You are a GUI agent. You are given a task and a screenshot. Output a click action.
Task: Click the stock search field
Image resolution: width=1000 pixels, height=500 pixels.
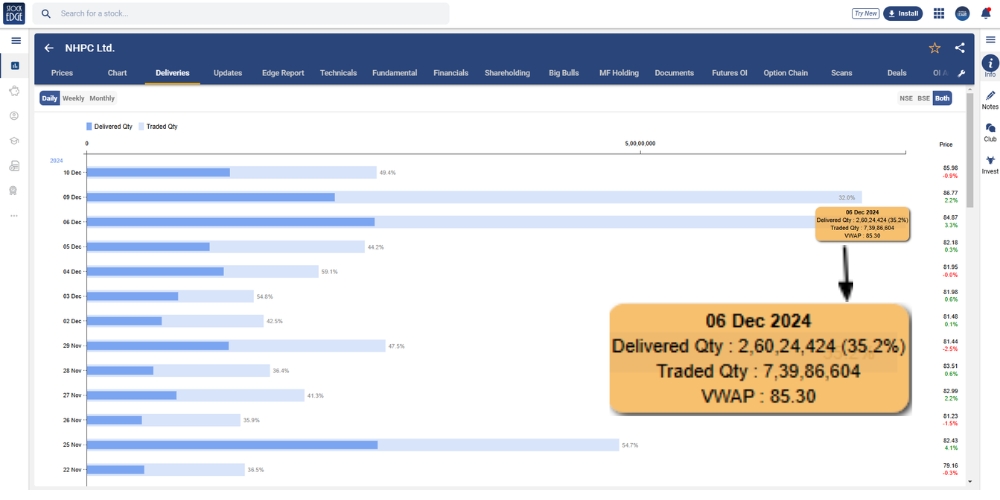(240, 13)
